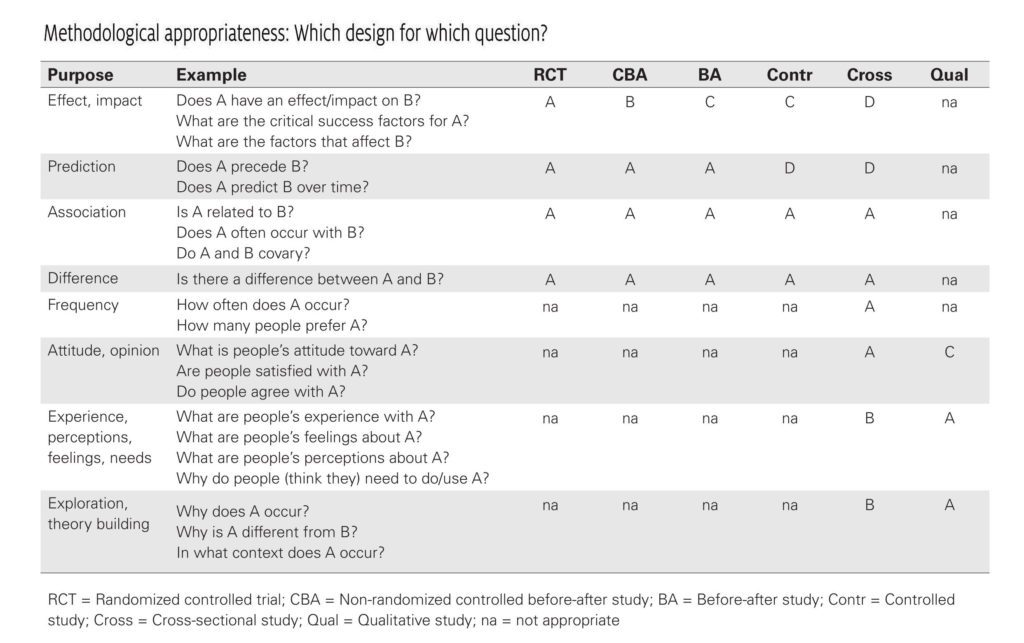The height and width of the screenshot is (643, 1024).
Task: Select the Prediction row label
Action: point(82,166)
